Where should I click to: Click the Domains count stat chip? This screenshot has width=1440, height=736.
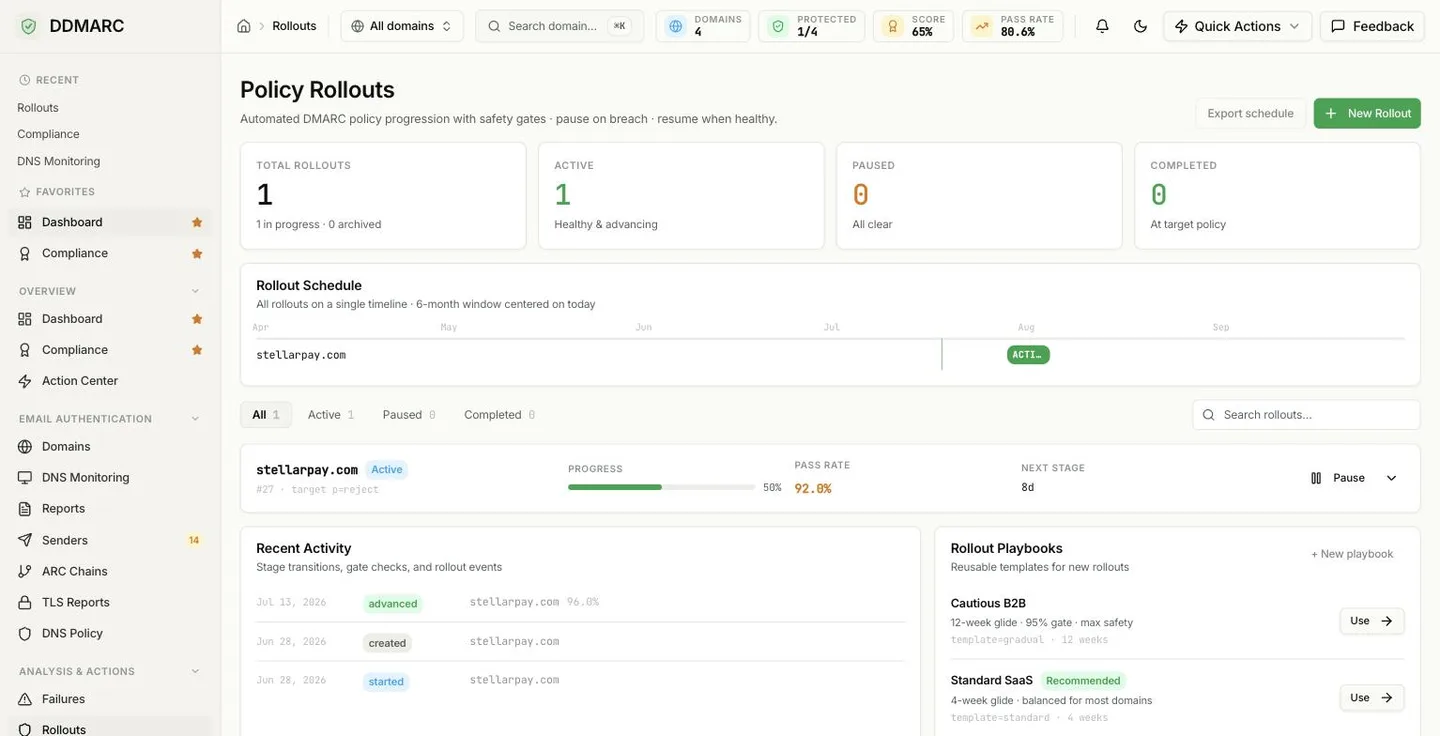point(703,26)
